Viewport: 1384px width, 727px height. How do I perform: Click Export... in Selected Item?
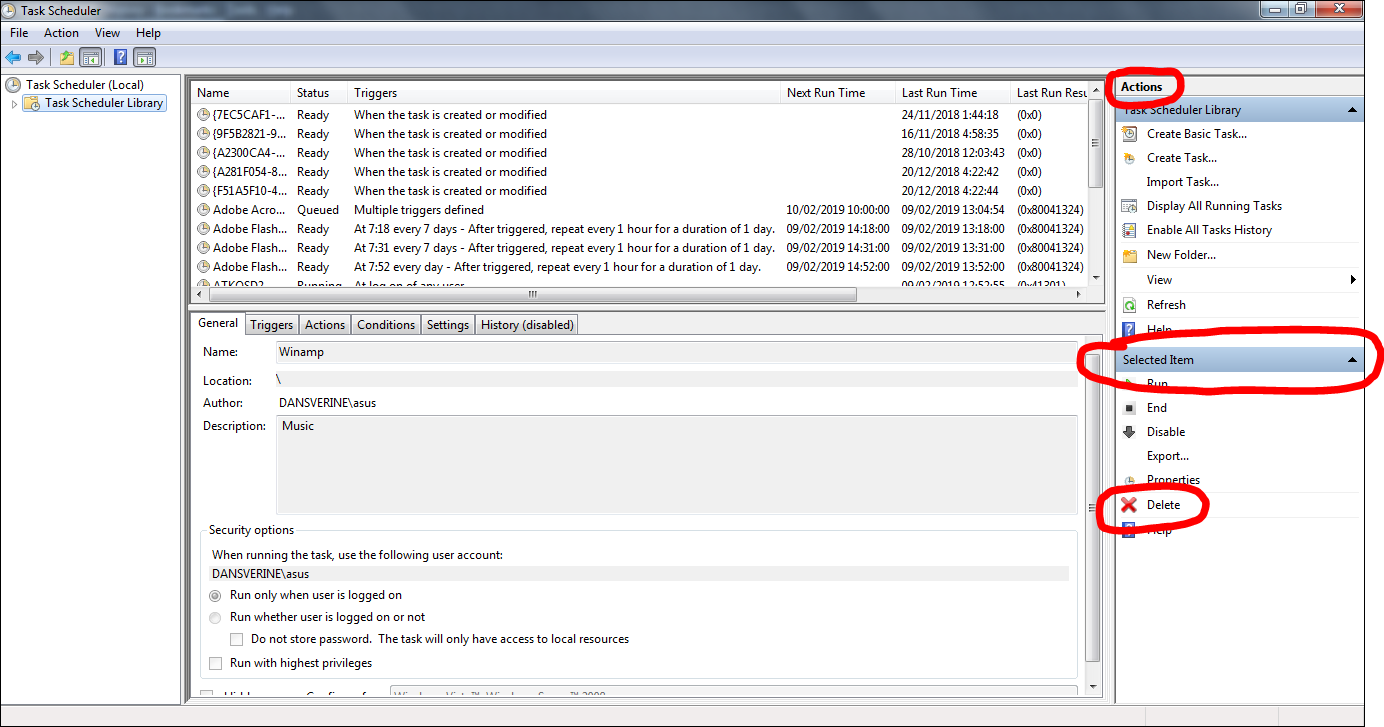[x=1168, y=456]
